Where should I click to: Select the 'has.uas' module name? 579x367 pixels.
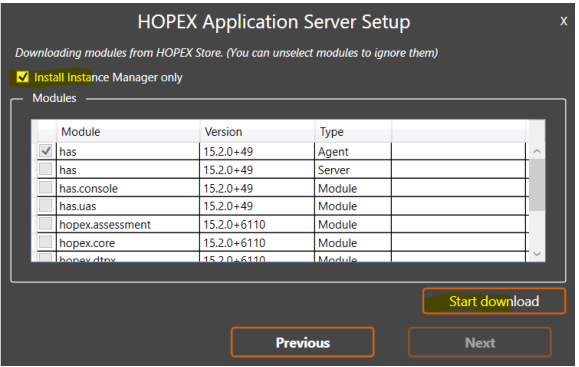point(78,206)
